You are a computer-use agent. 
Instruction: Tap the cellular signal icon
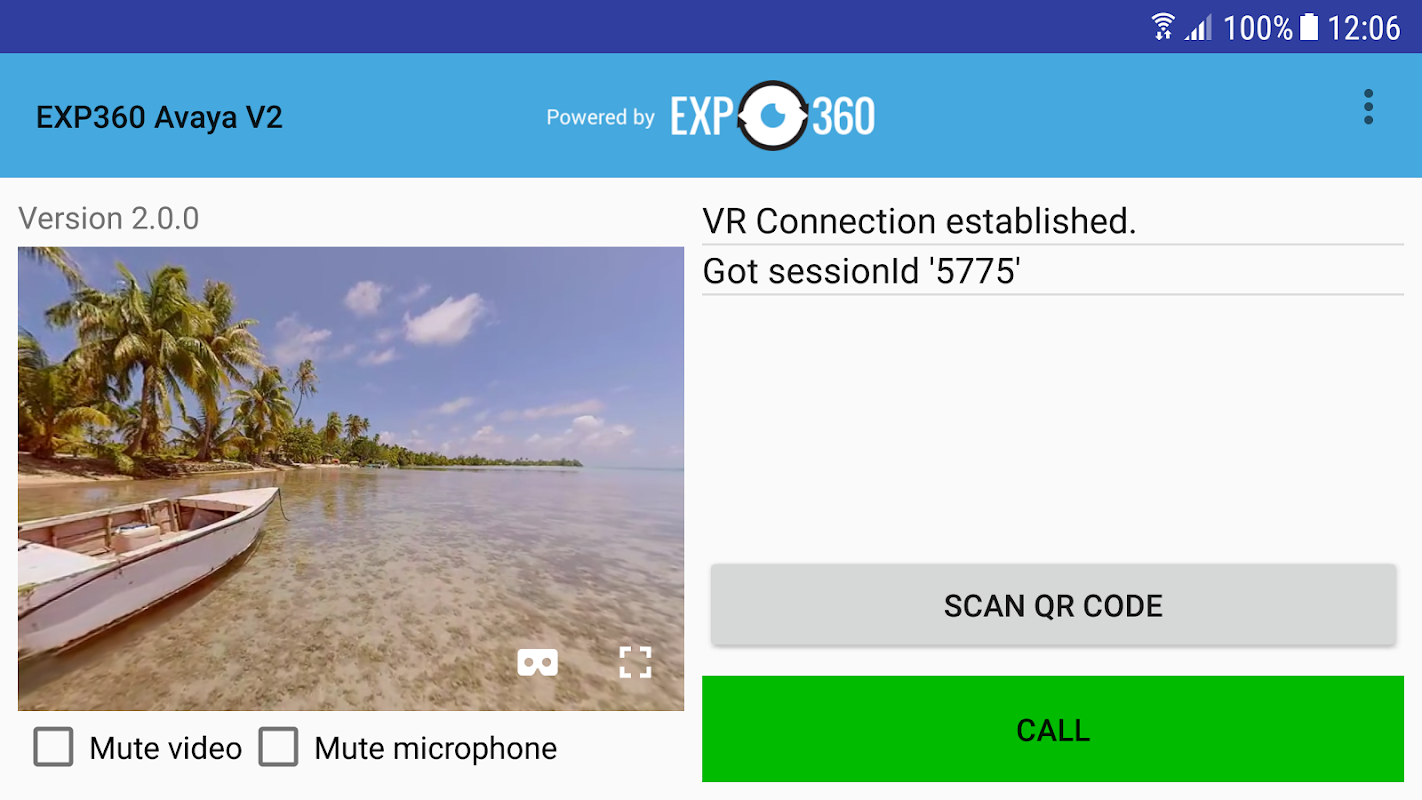coord(1198,27)
